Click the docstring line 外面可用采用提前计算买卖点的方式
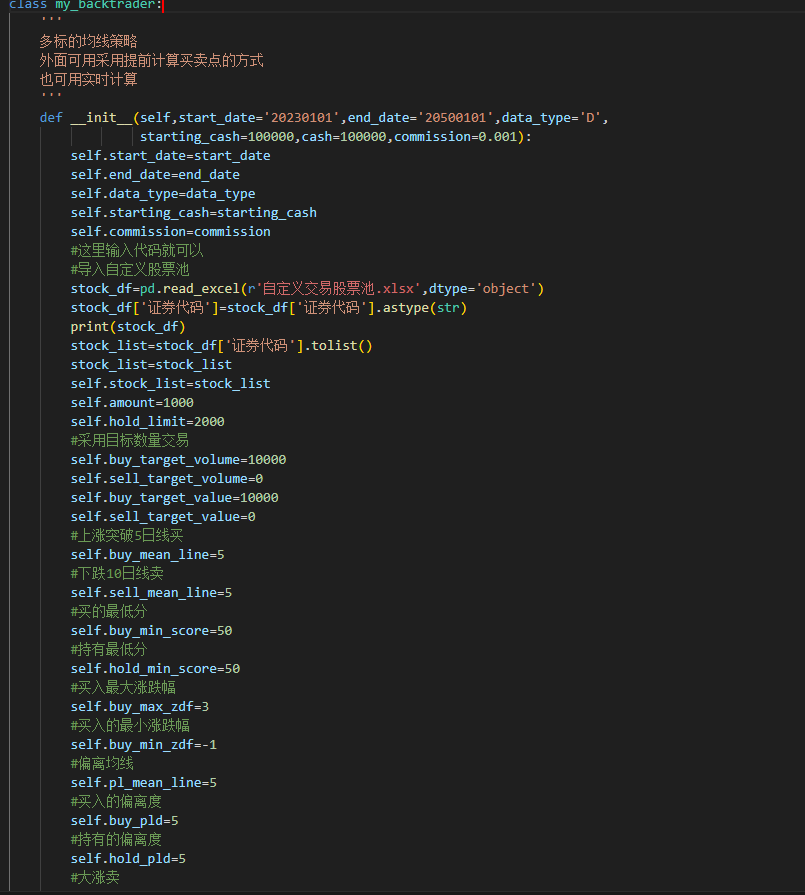 (151, 61)
